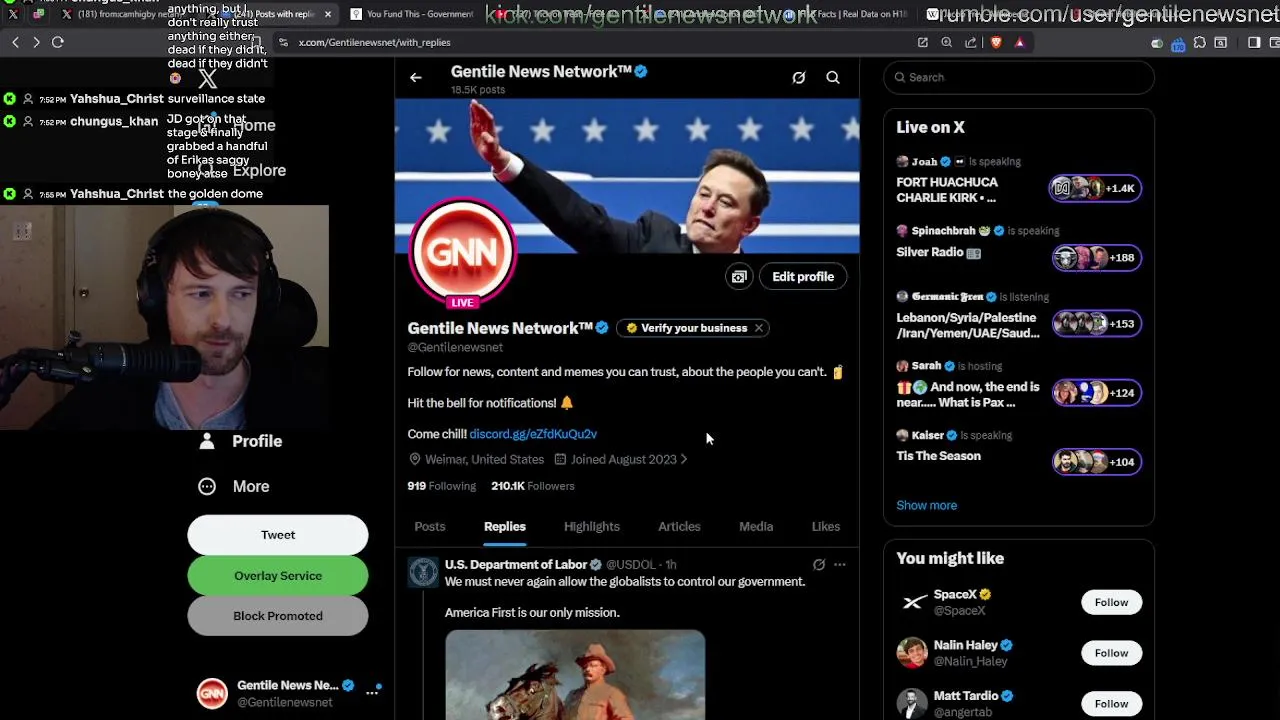The height and width of the screenshot is (720, 1280).
Task: Click the SpaceX logo avatar
Action: coord(913,602)
